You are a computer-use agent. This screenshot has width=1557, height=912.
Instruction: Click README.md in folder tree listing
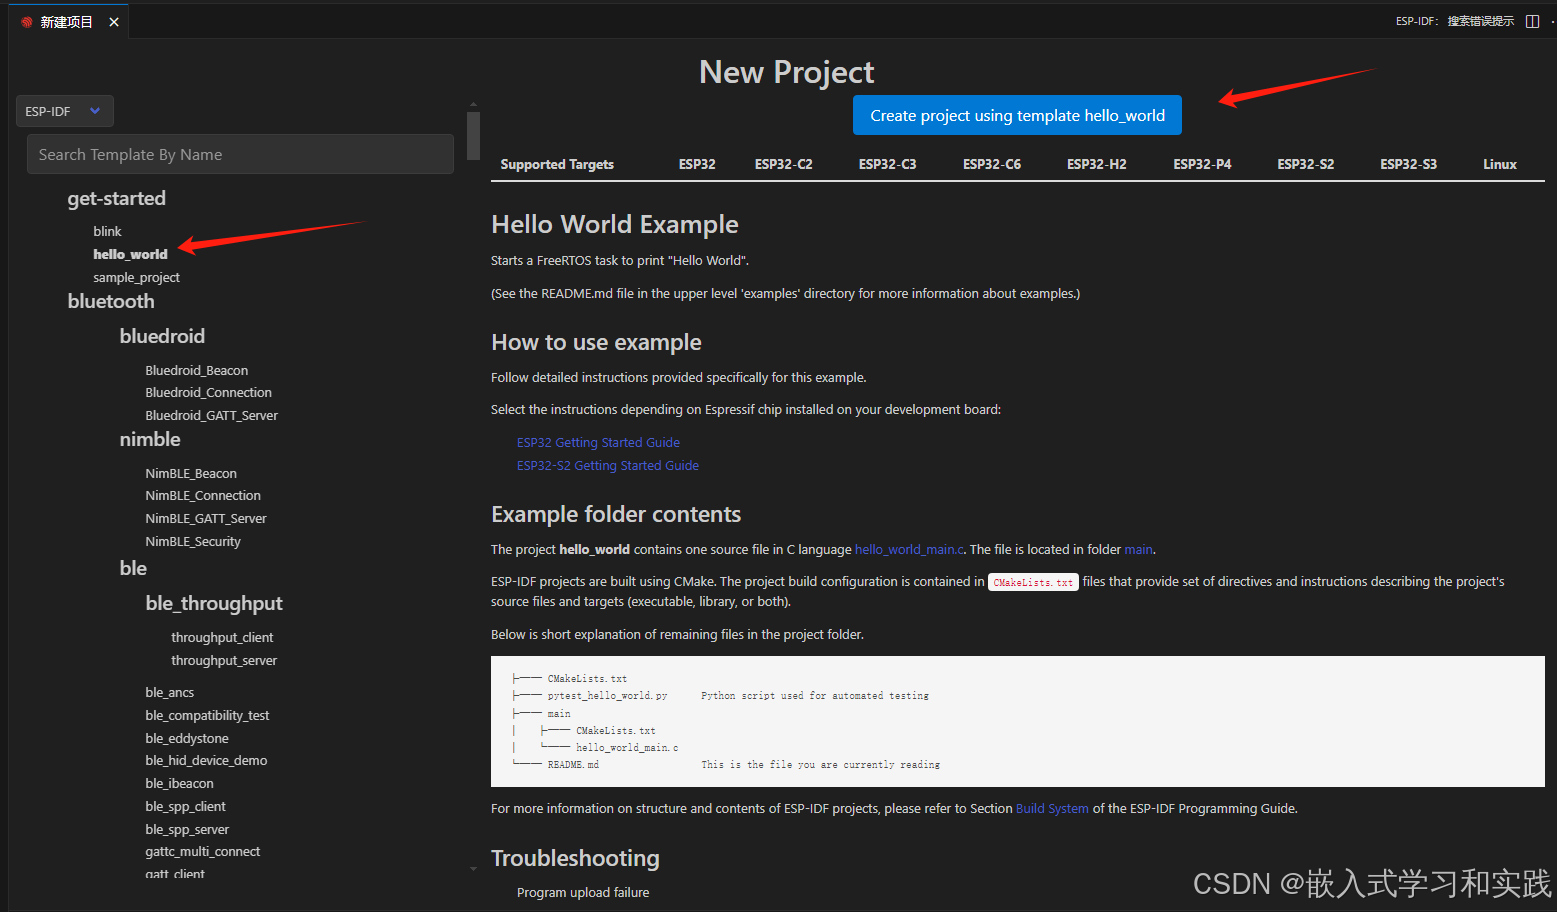tap(573, 764)
